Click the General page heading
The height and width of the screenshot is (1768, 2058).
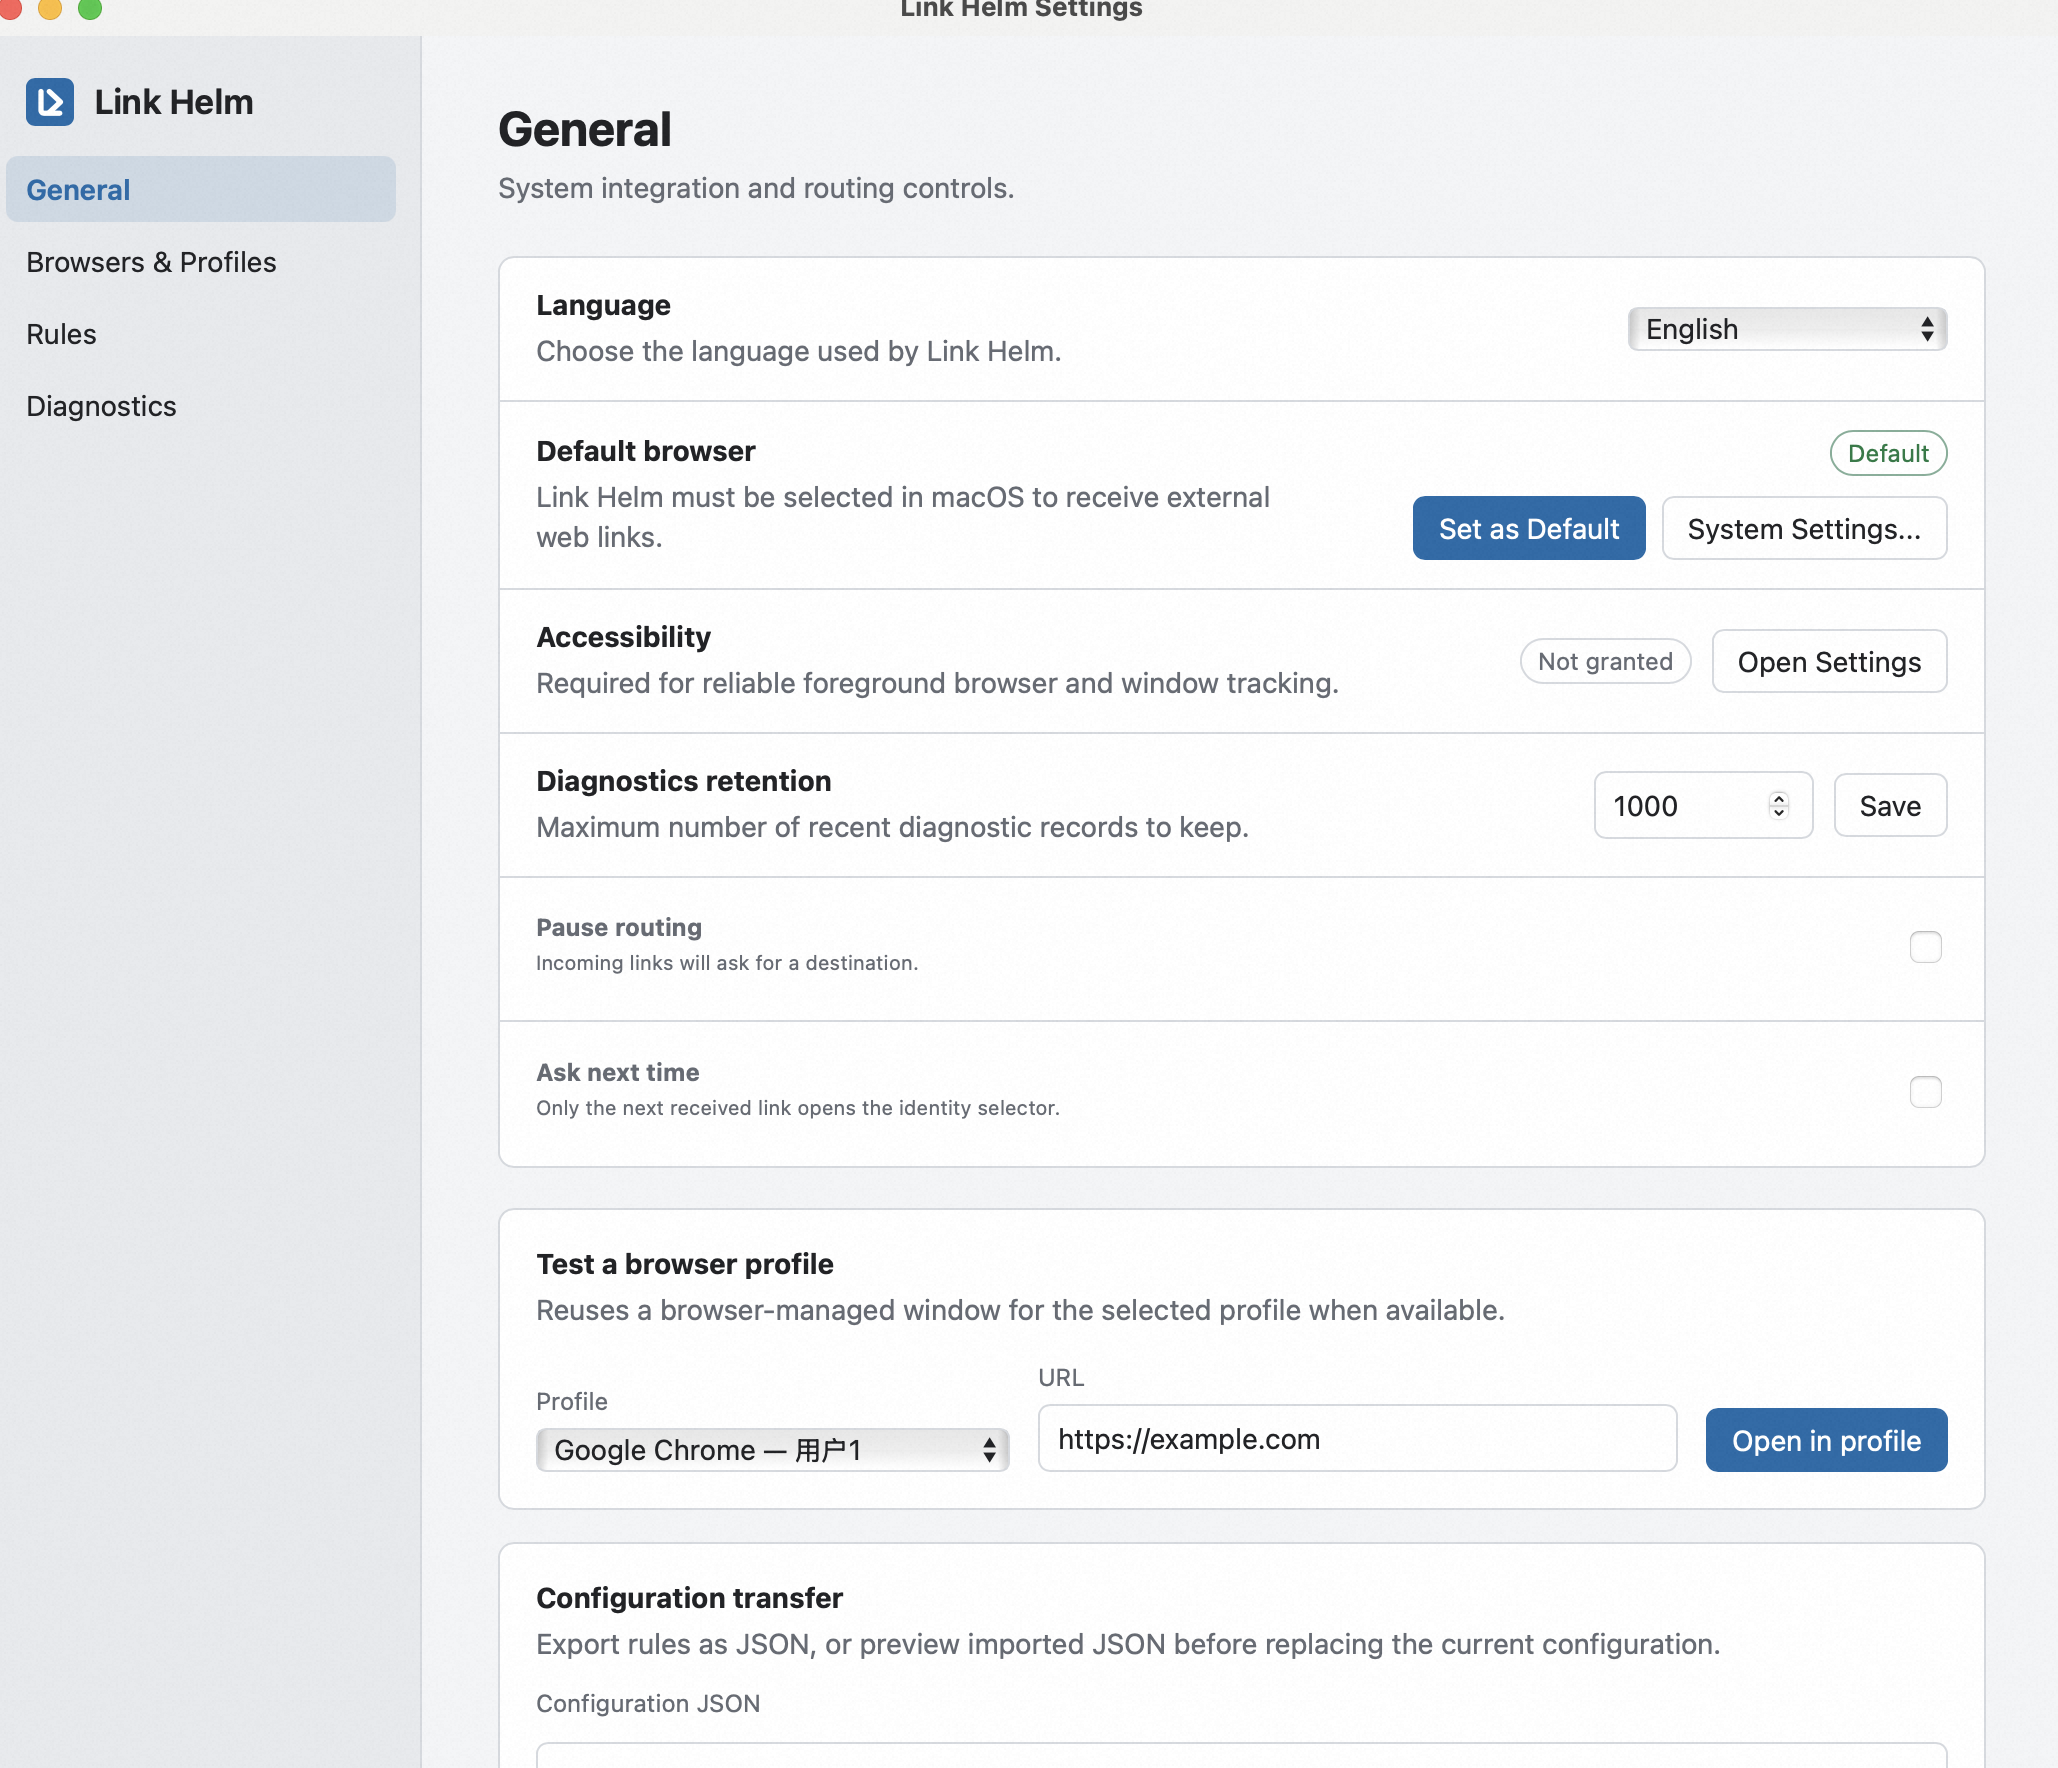tap(585, 129)
